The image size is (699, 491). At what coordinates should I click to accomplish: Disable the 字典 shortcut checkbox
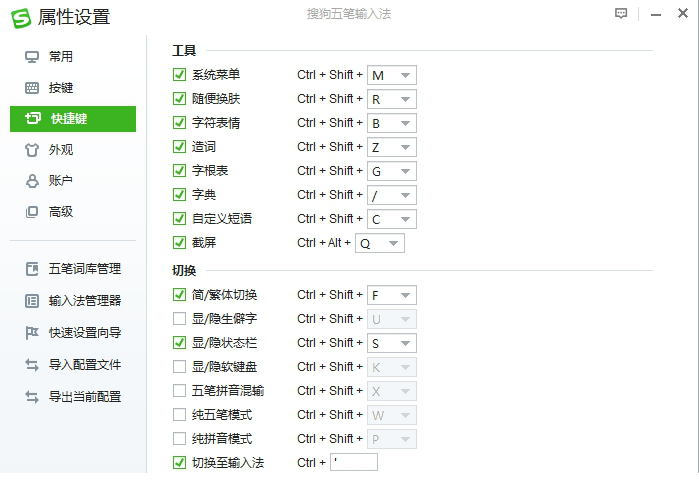pos(179,195)
